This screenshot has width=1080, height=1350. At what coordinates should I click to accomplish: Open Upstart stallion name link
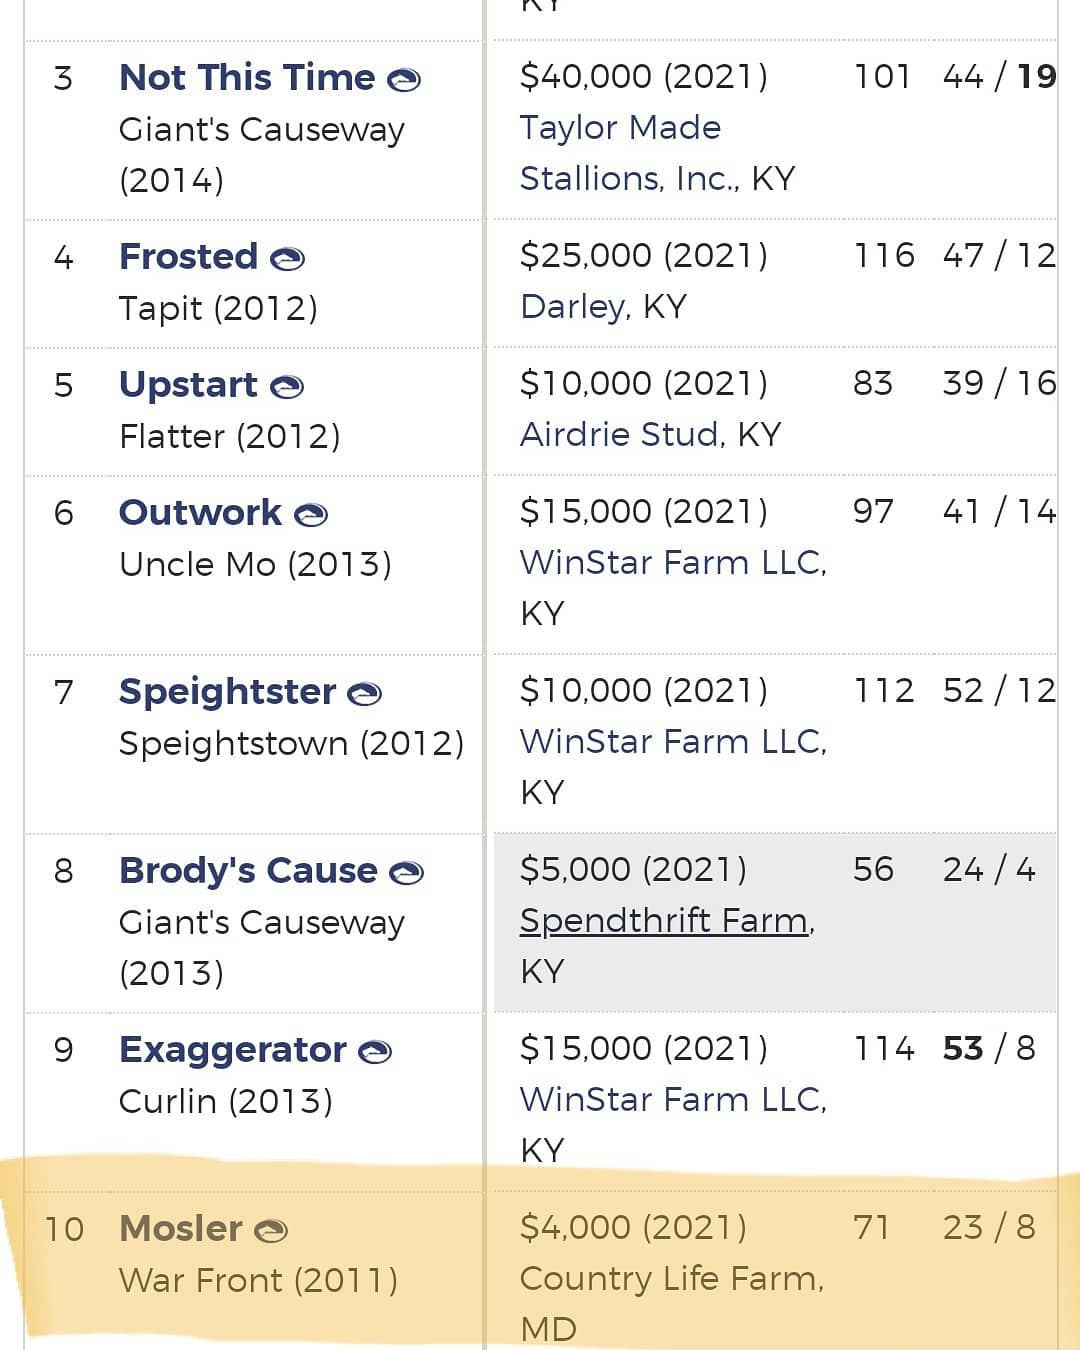pos(188,384)
